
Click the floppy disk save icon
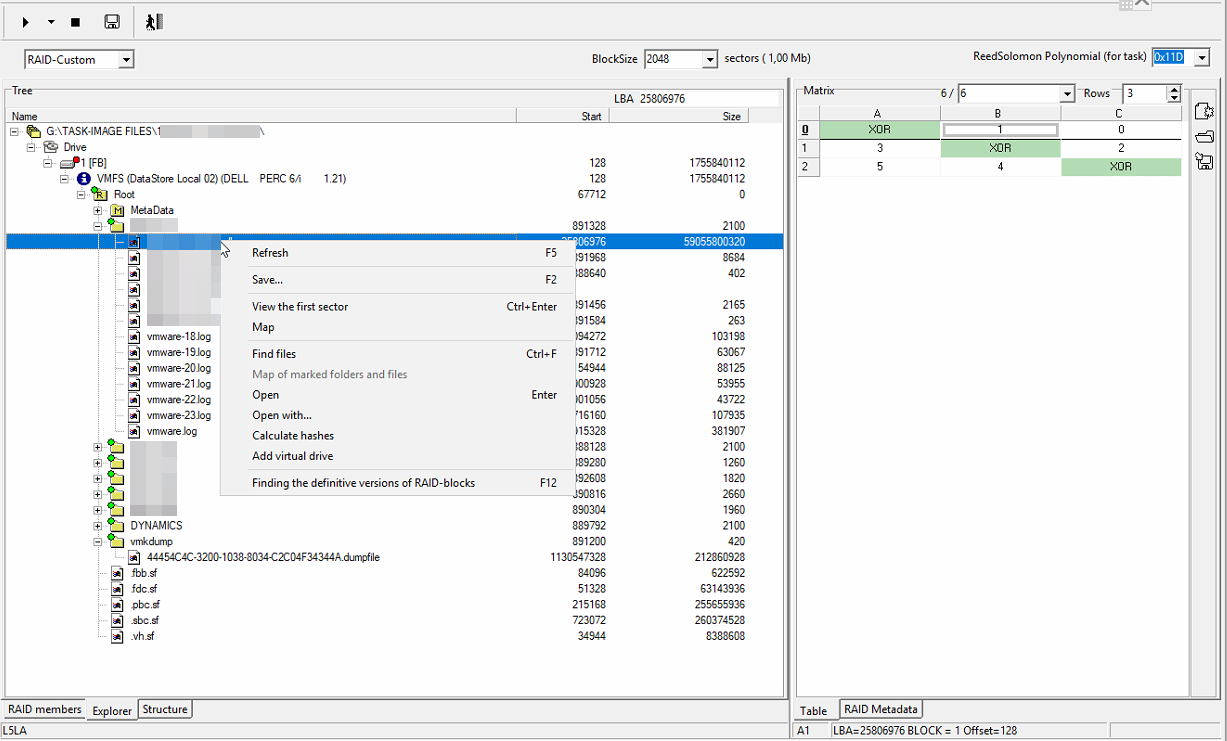tap(112, 22)
